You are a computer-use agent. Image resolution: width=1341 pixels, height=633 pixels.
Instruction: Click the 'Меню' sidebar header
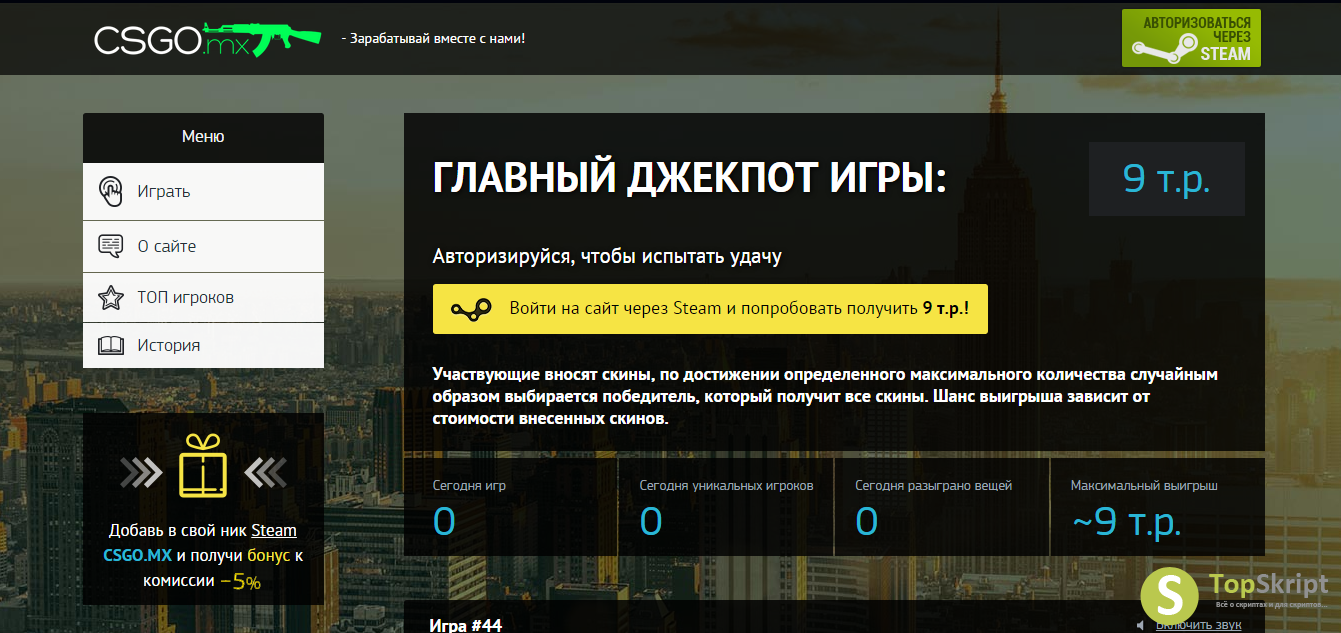point(203,137)
